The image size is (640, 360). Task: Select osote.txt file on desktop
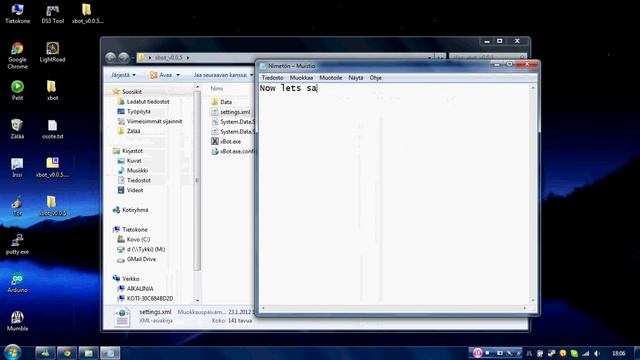52,129
